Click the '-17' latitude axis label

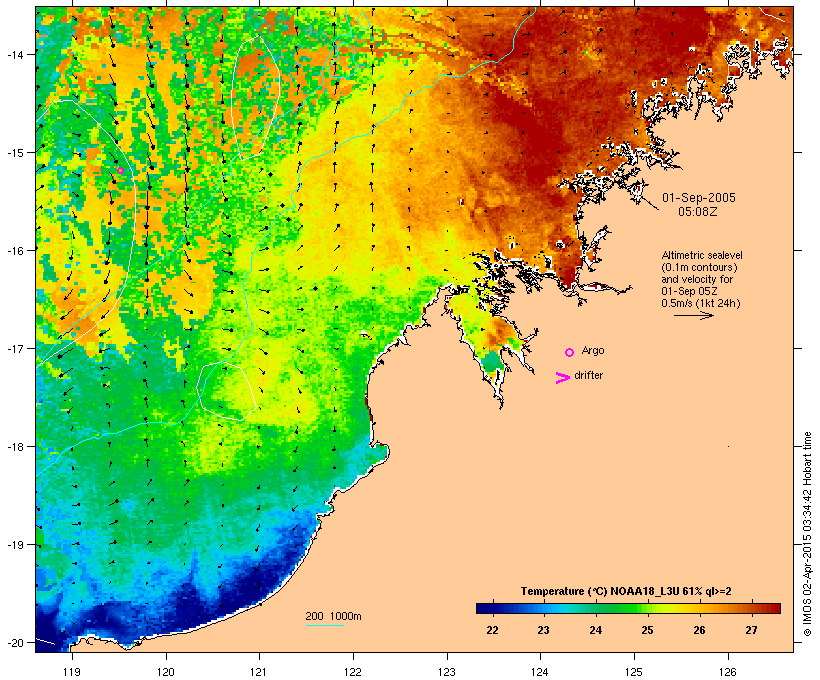pos(14,348)
